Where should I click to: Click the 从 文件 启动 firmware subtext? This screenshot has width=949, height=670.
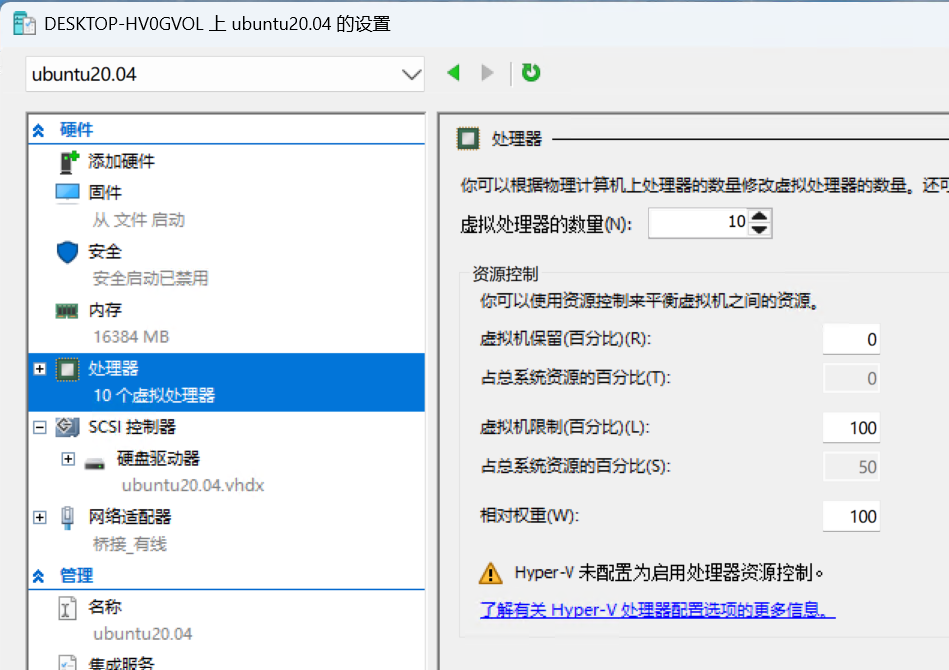[x=139, y=220]
